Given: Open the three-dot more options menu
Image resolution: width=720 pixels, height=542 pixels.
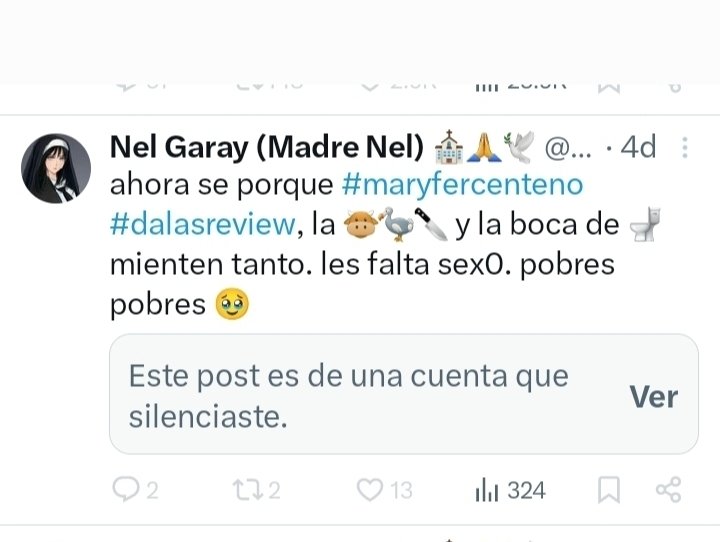Looking at the screenshot, I should (685, 148).
